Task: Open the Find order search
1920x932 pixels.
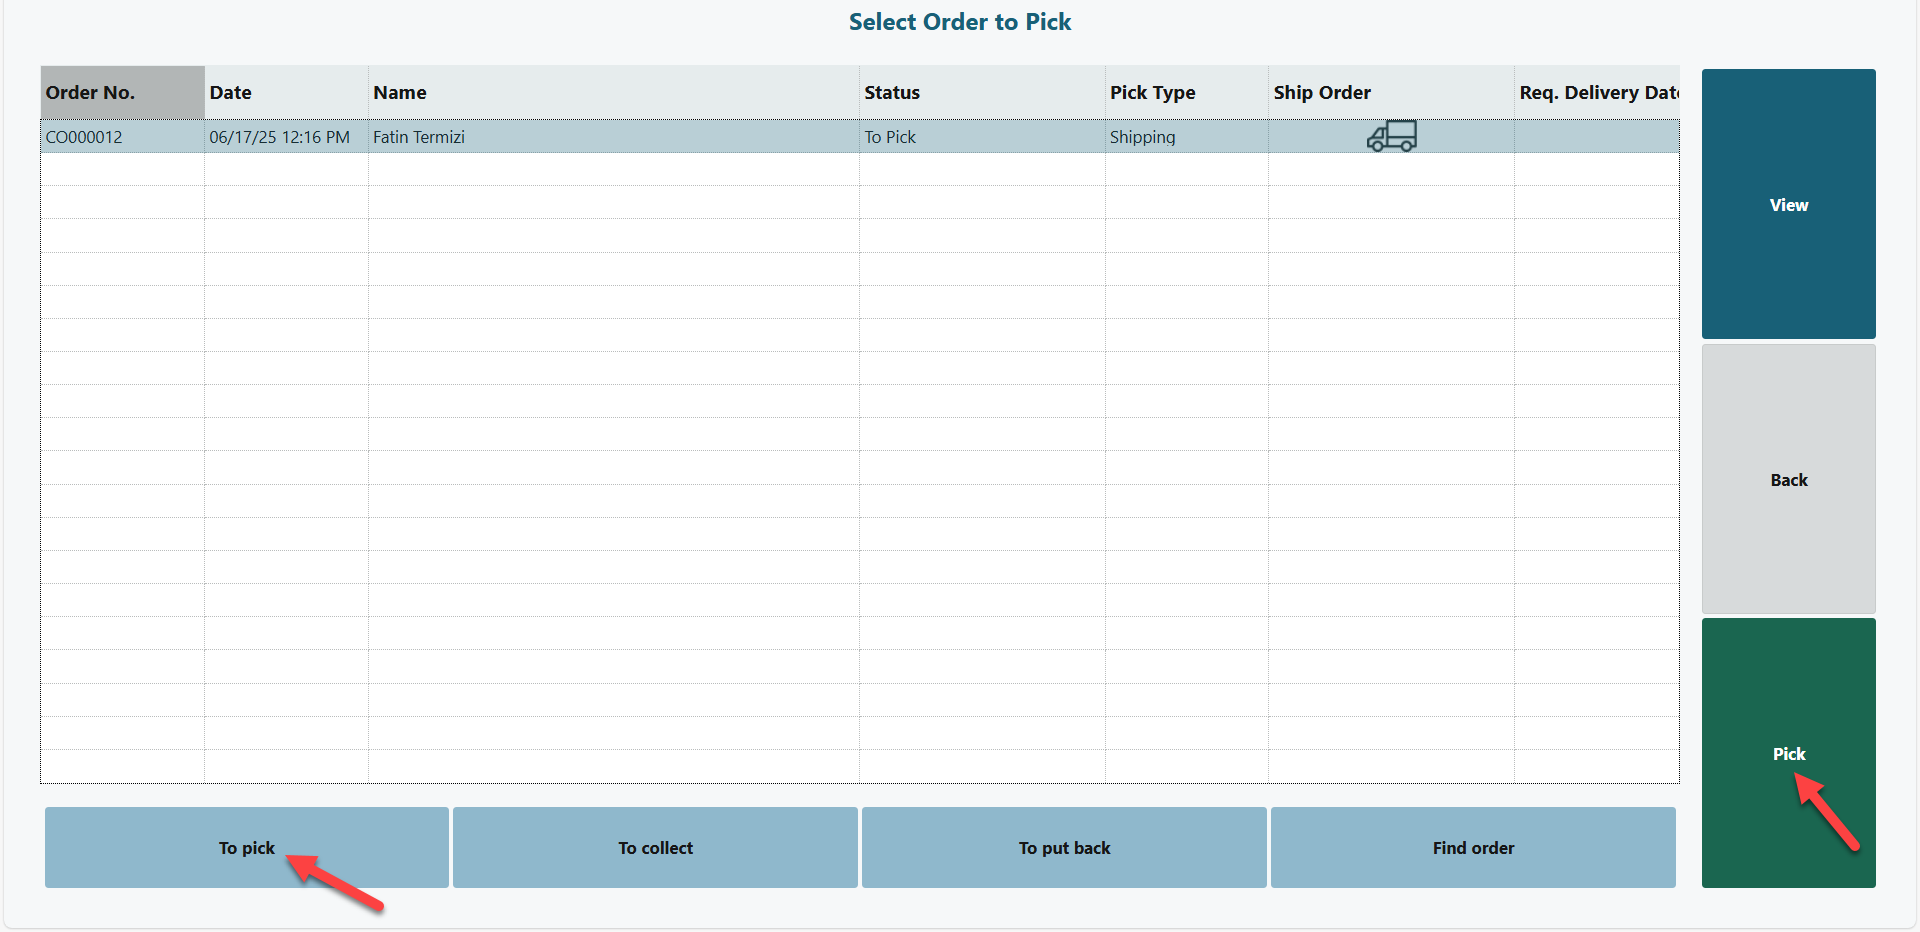Action: click(x=1472, y=847)
